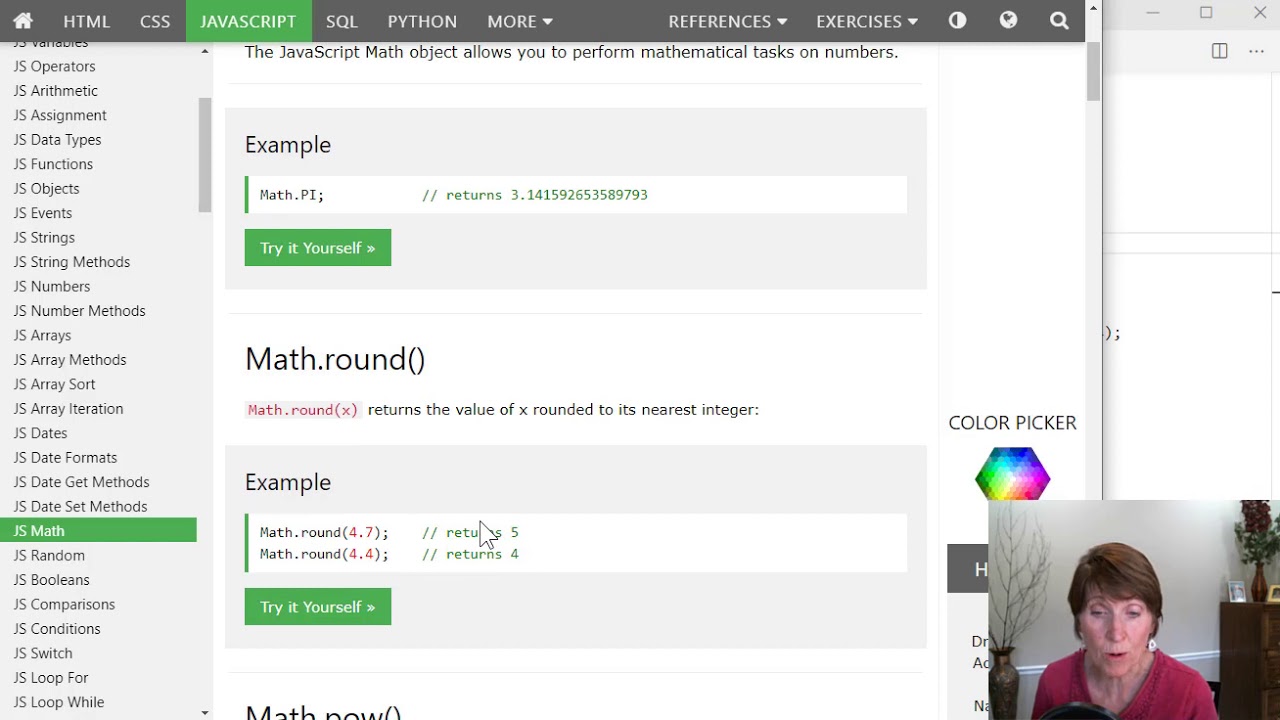Screen dimensions: 1280x720
Task: Open the three-dot more options menu
Action: pos(1256,51)
